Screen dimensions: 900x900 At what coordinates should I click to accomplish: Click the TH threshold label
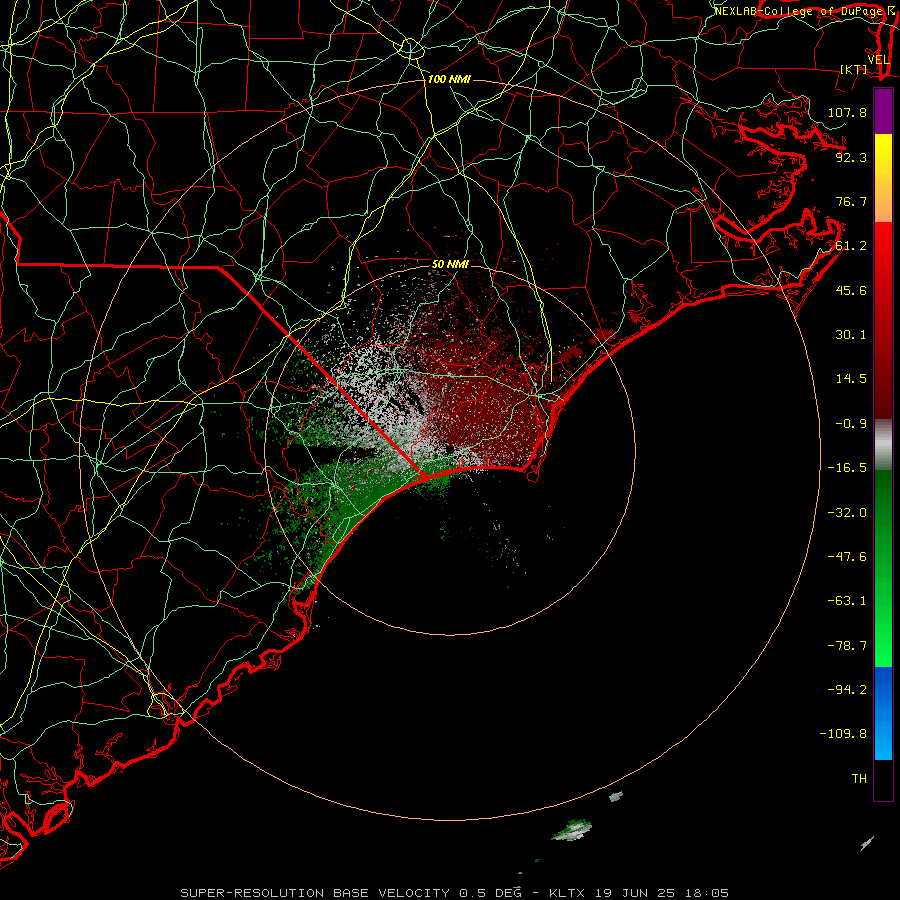coord(859,779)
